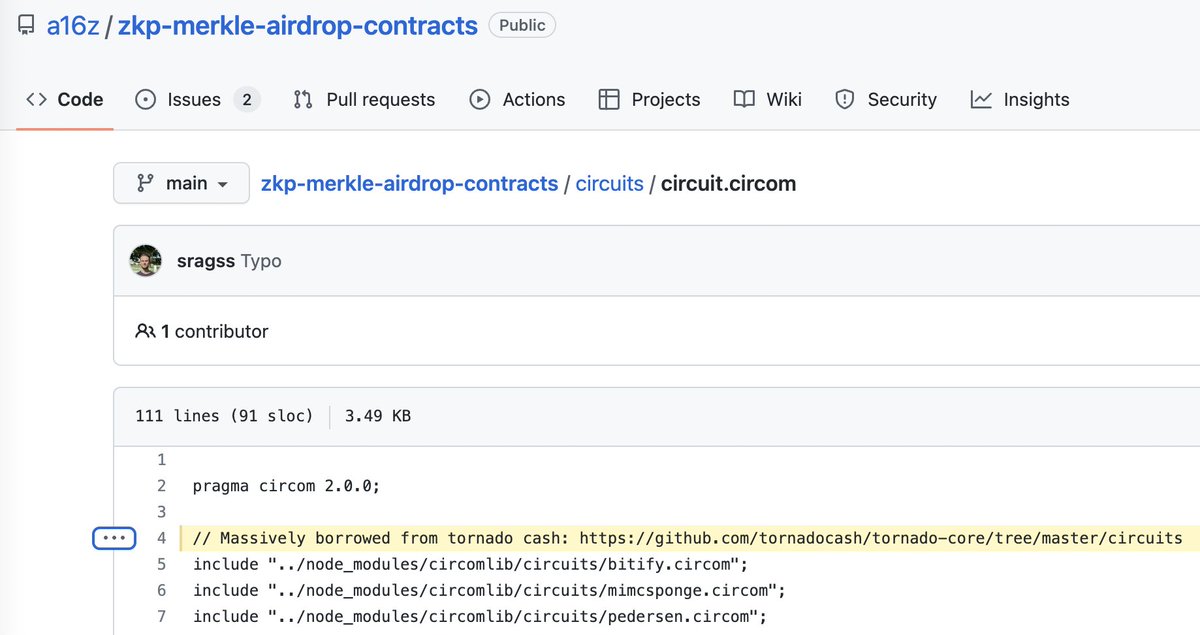Open the Typo commit message
Screen dimensions: 1200x635
tap(261, 261)
